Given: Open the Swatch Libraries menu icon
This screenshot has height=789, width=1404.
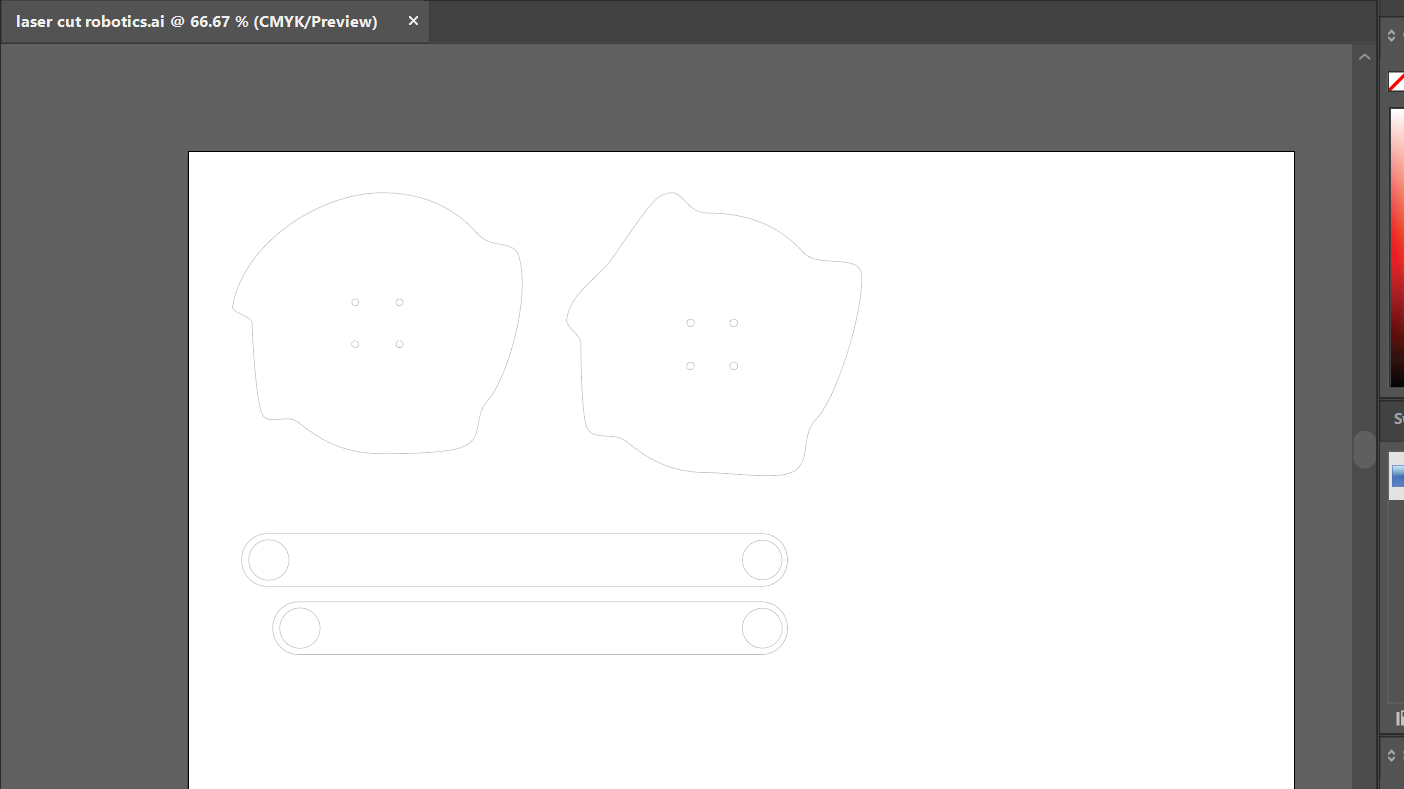Looking at the screenshot, I should click(1400, 718).
